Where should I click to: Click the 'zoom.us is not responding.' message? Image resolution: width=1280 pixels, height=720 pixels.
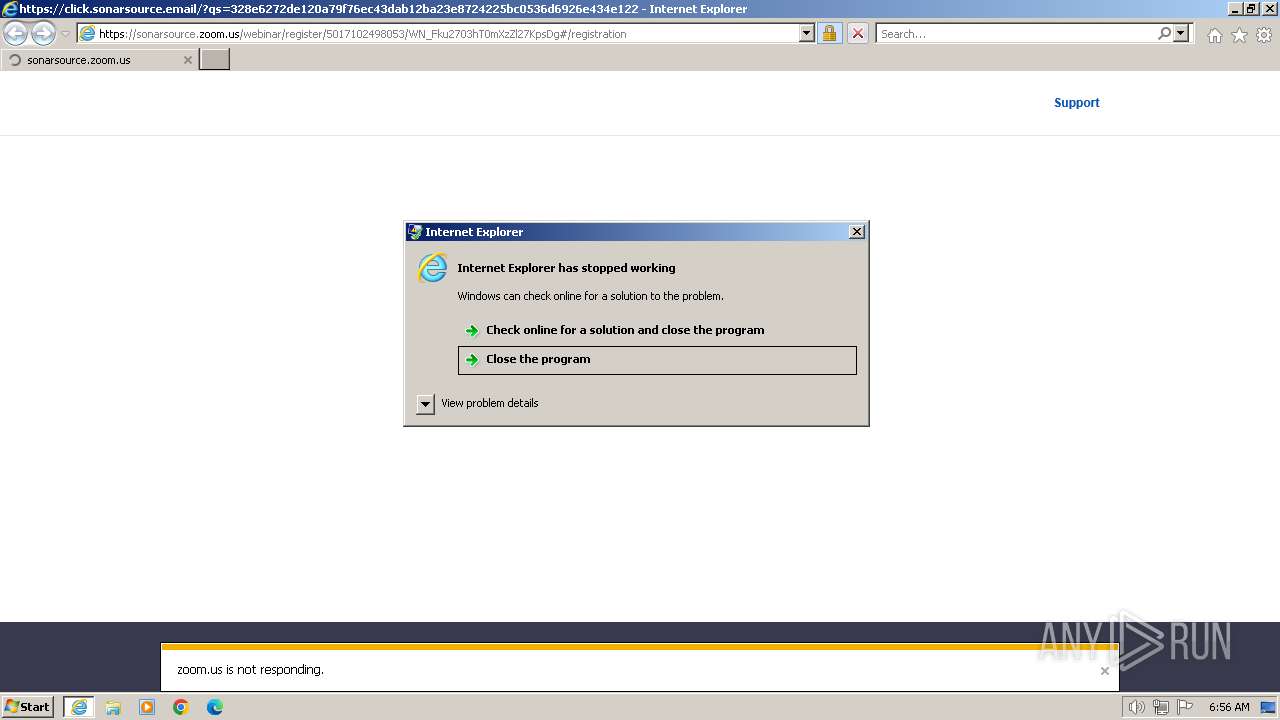[x=250, y=670]
